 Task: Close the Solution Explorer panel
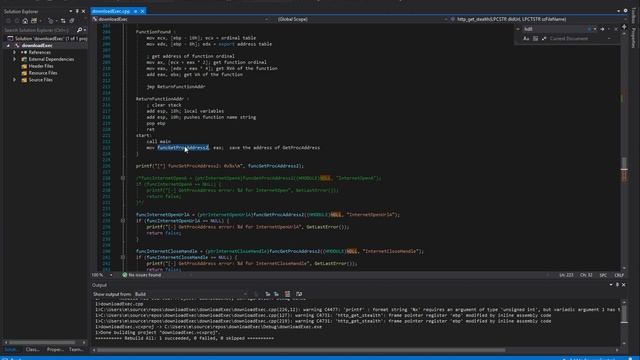click(x=84, y=11)
